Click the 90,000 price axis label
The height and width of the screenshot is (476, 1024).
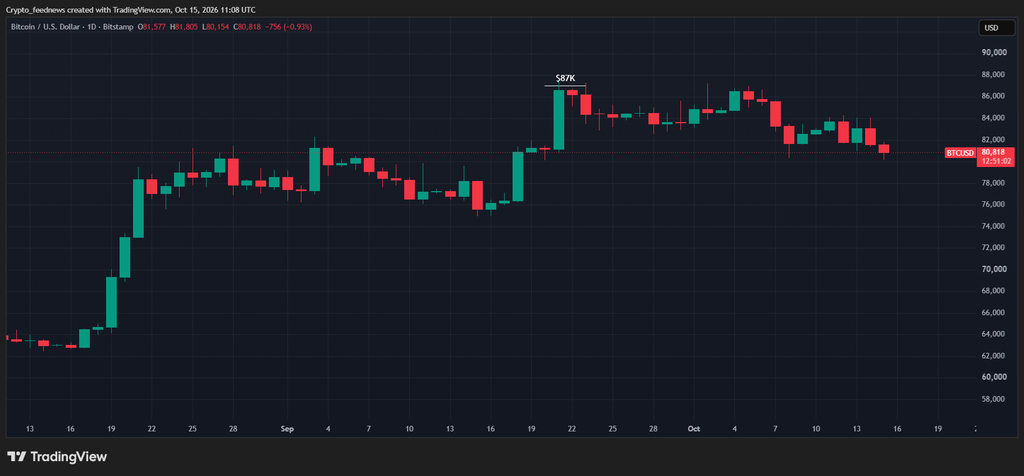pyautogui.click(x=994, y=53)
